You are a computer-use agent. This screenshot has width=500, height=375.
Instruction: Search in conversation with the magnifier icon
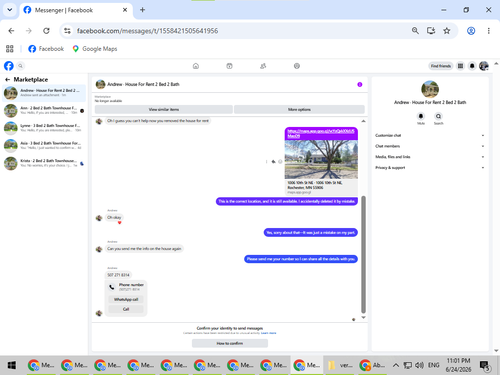pyautogui.click(x=438, y=116)
